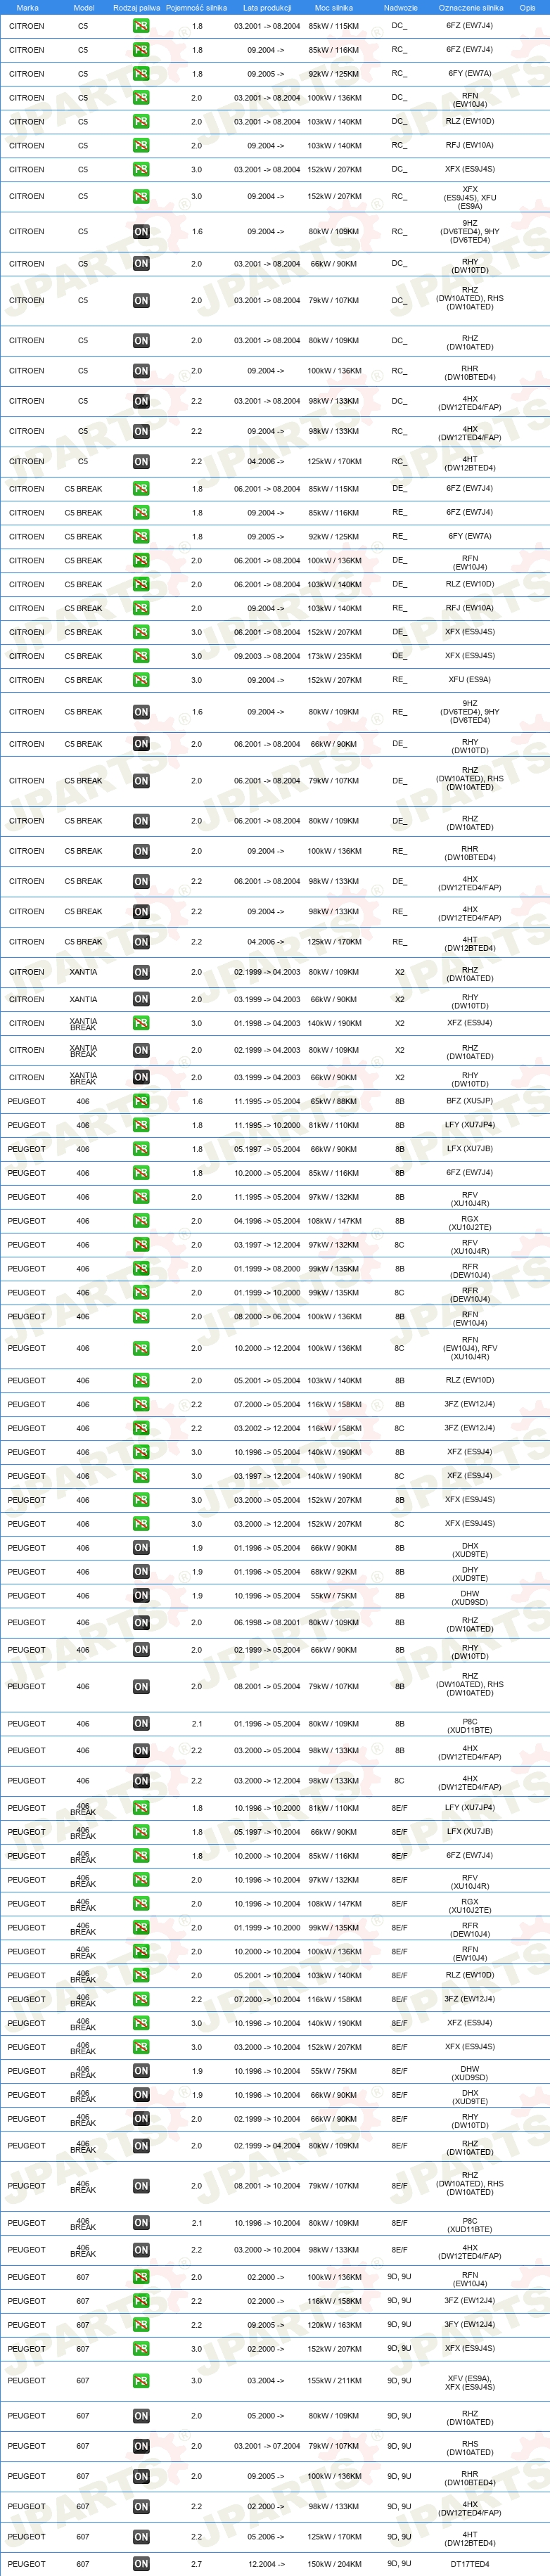
Task: Click the '03.2002 -> 12.2004' production years cell
Action: coord(267,1428)
